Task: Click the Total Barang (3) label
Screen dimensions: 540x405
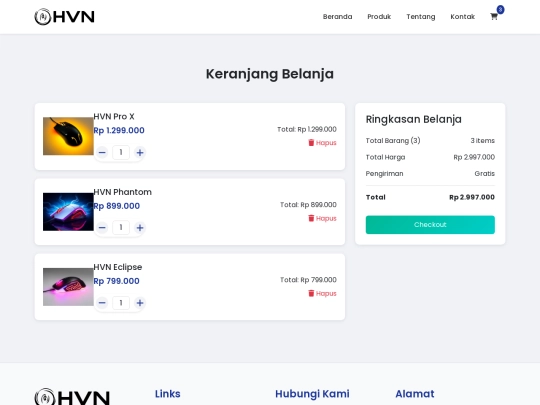Action: [393, 141]
